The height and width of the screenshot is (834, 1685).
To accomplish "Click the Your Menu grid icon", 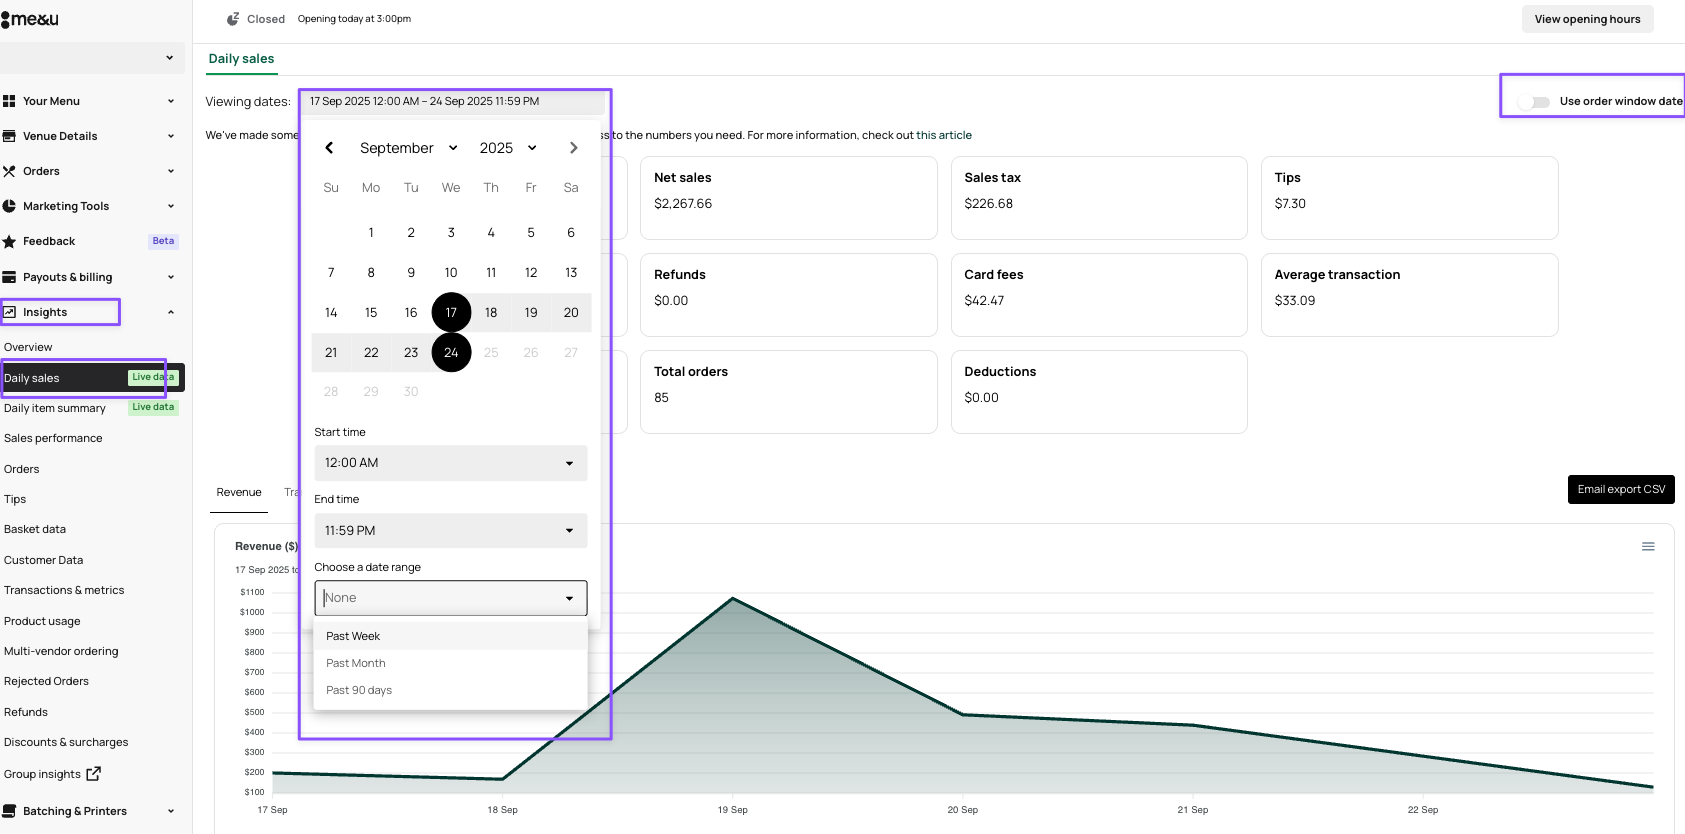I will click(9, 101).
